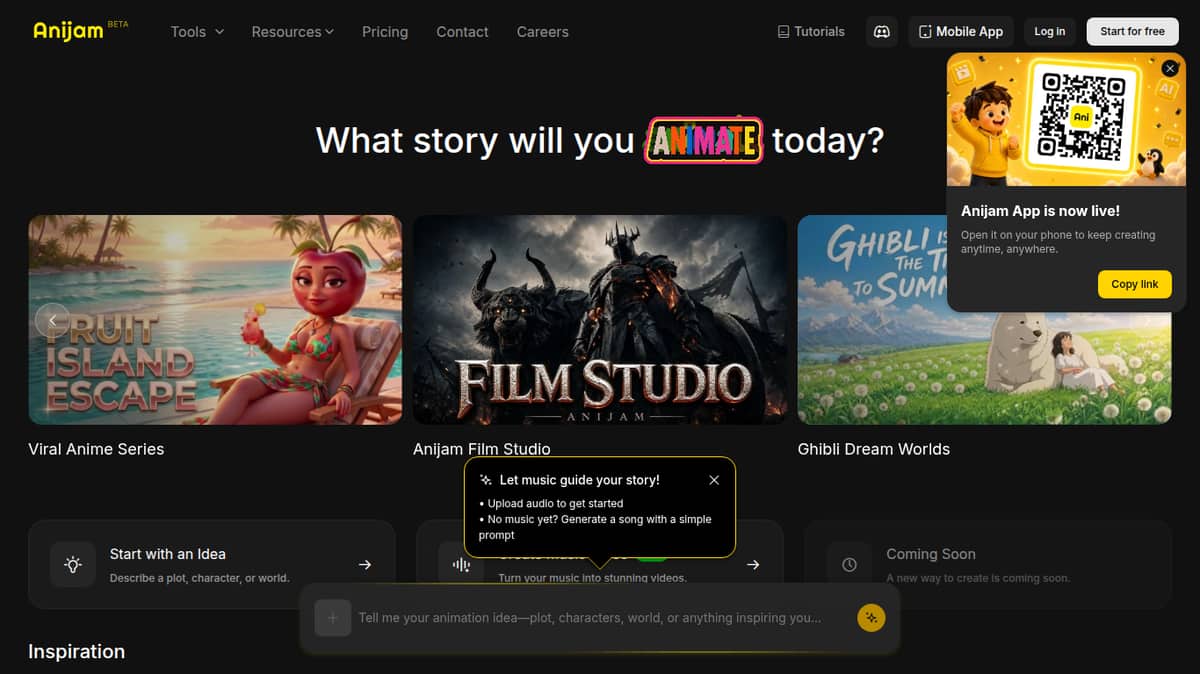Open Tutorials link
The width and height of the screenshot is (1200, 674).
pos(811,31)
